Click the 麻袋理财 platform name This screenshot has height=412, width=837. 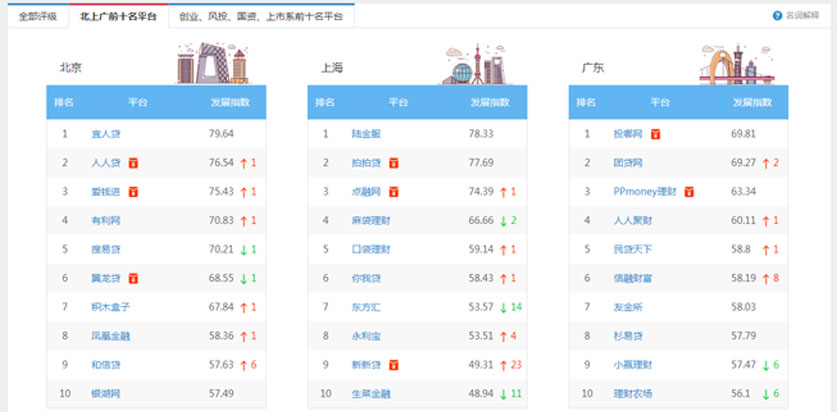(372, 220)
